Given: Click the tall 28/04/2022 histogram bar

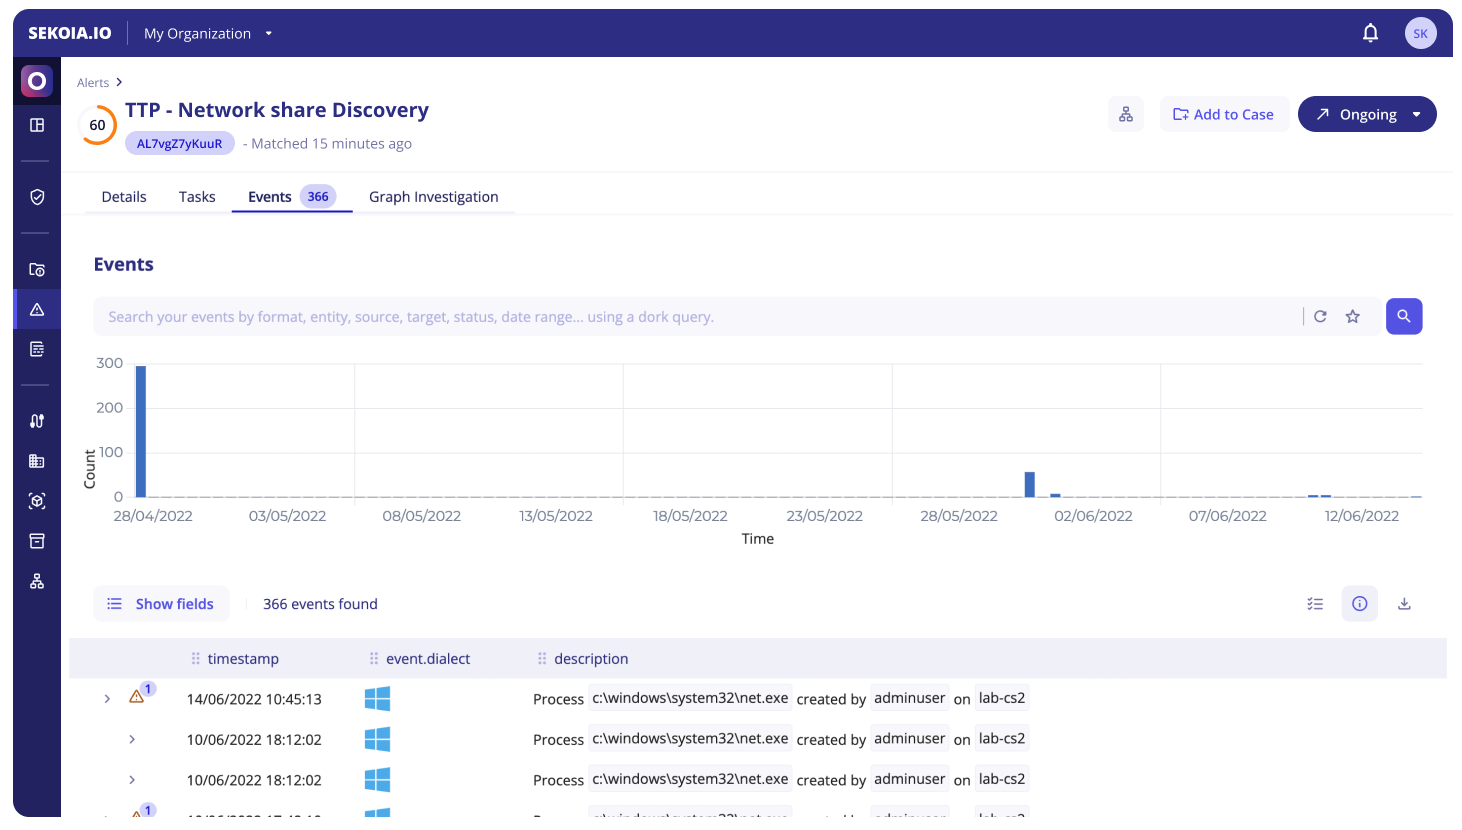Looking at the screenshot, I should tap(141, 432).
